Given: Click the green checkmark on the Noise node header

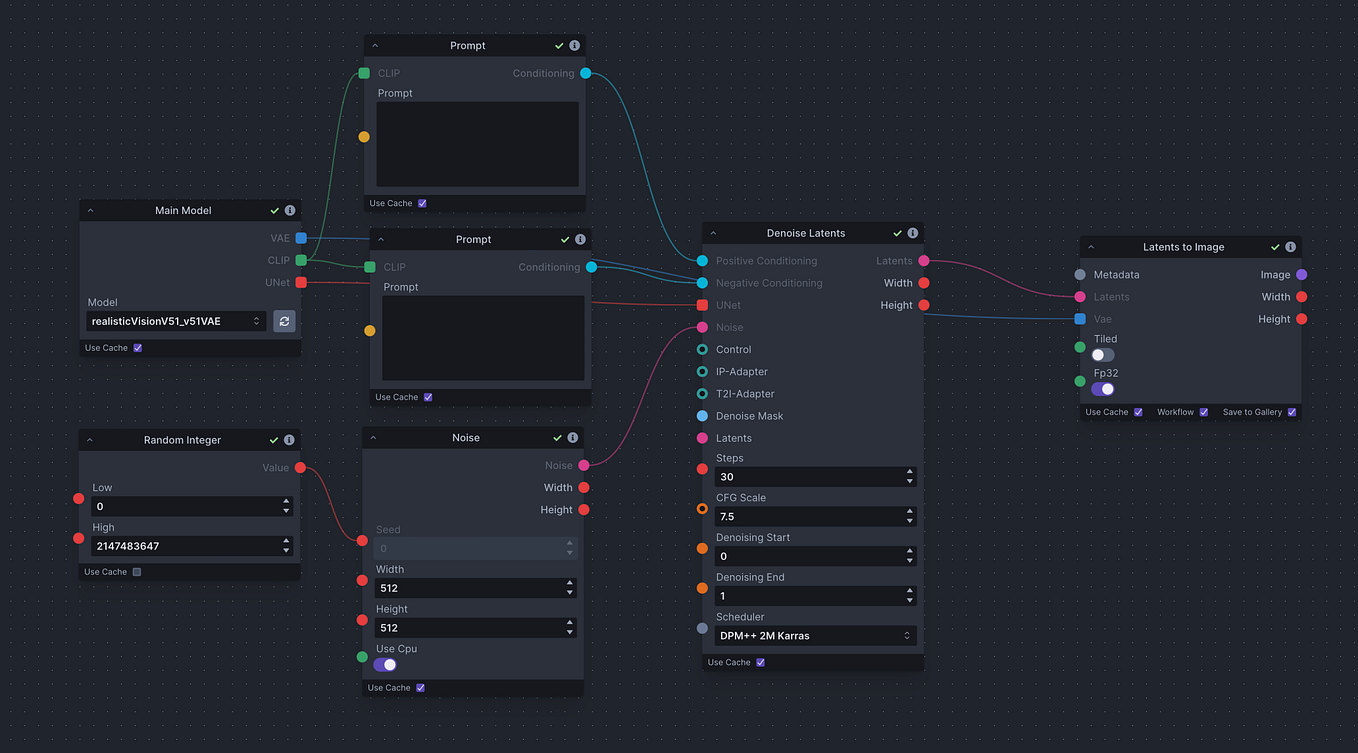Looking at the screenshot, I should 559,437.
